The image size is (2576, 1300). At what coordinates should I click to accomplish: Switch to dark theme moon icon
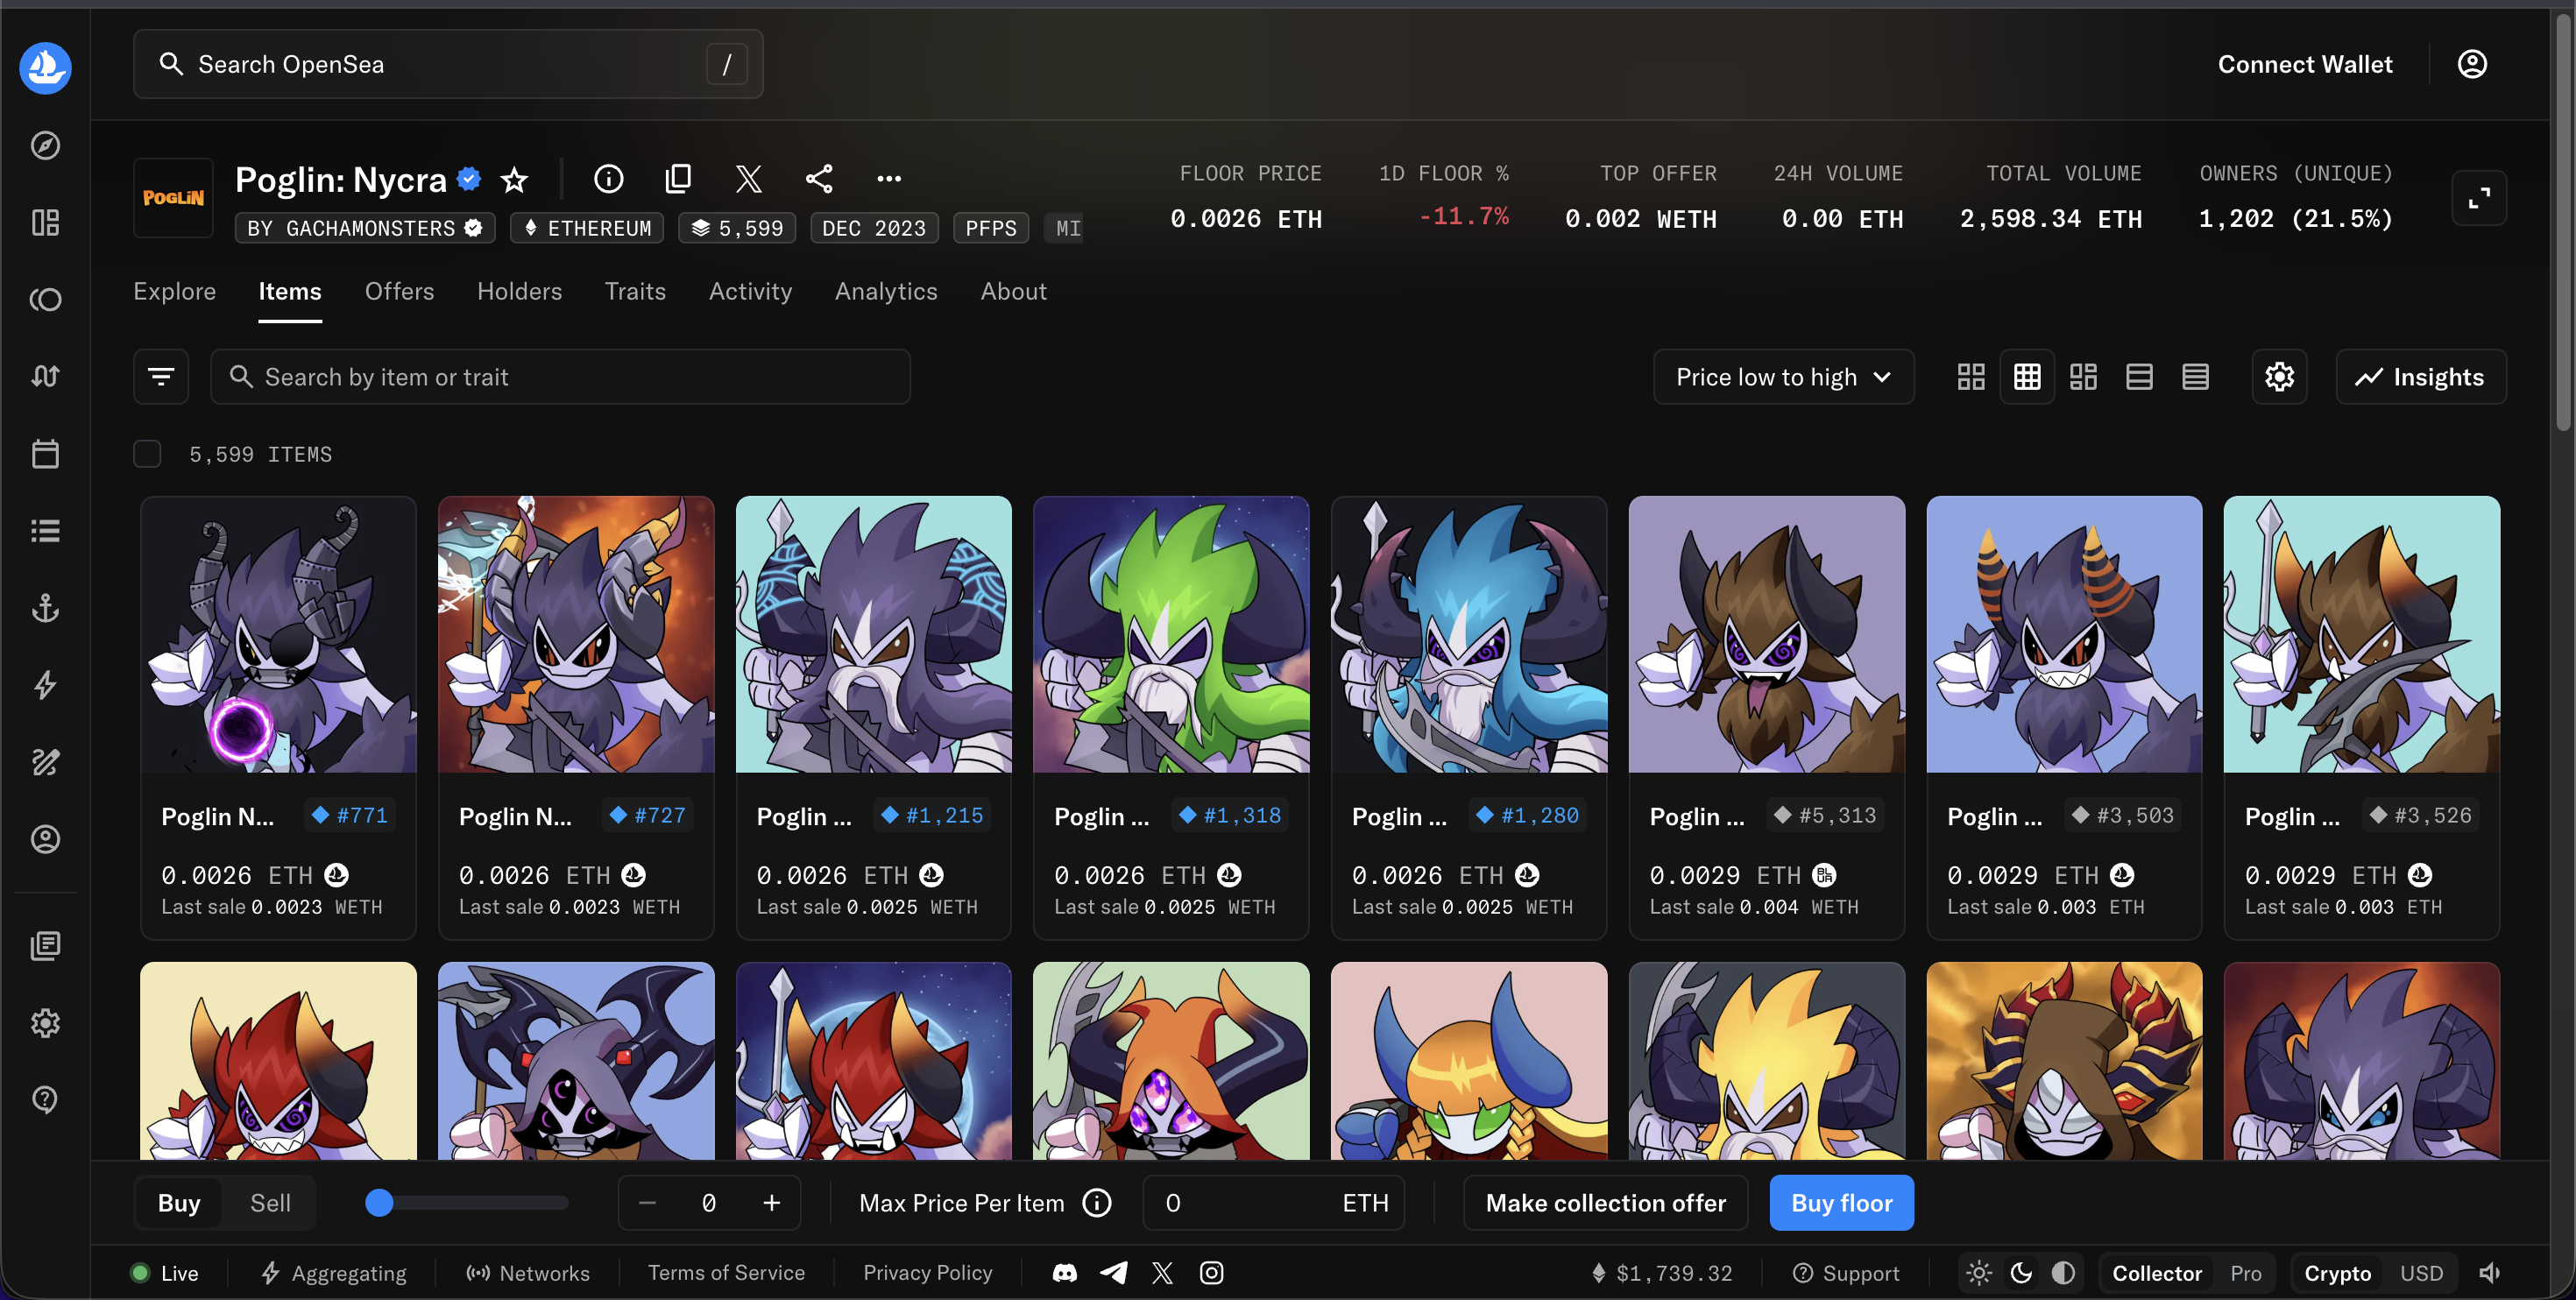(x=2021, y=1273)
